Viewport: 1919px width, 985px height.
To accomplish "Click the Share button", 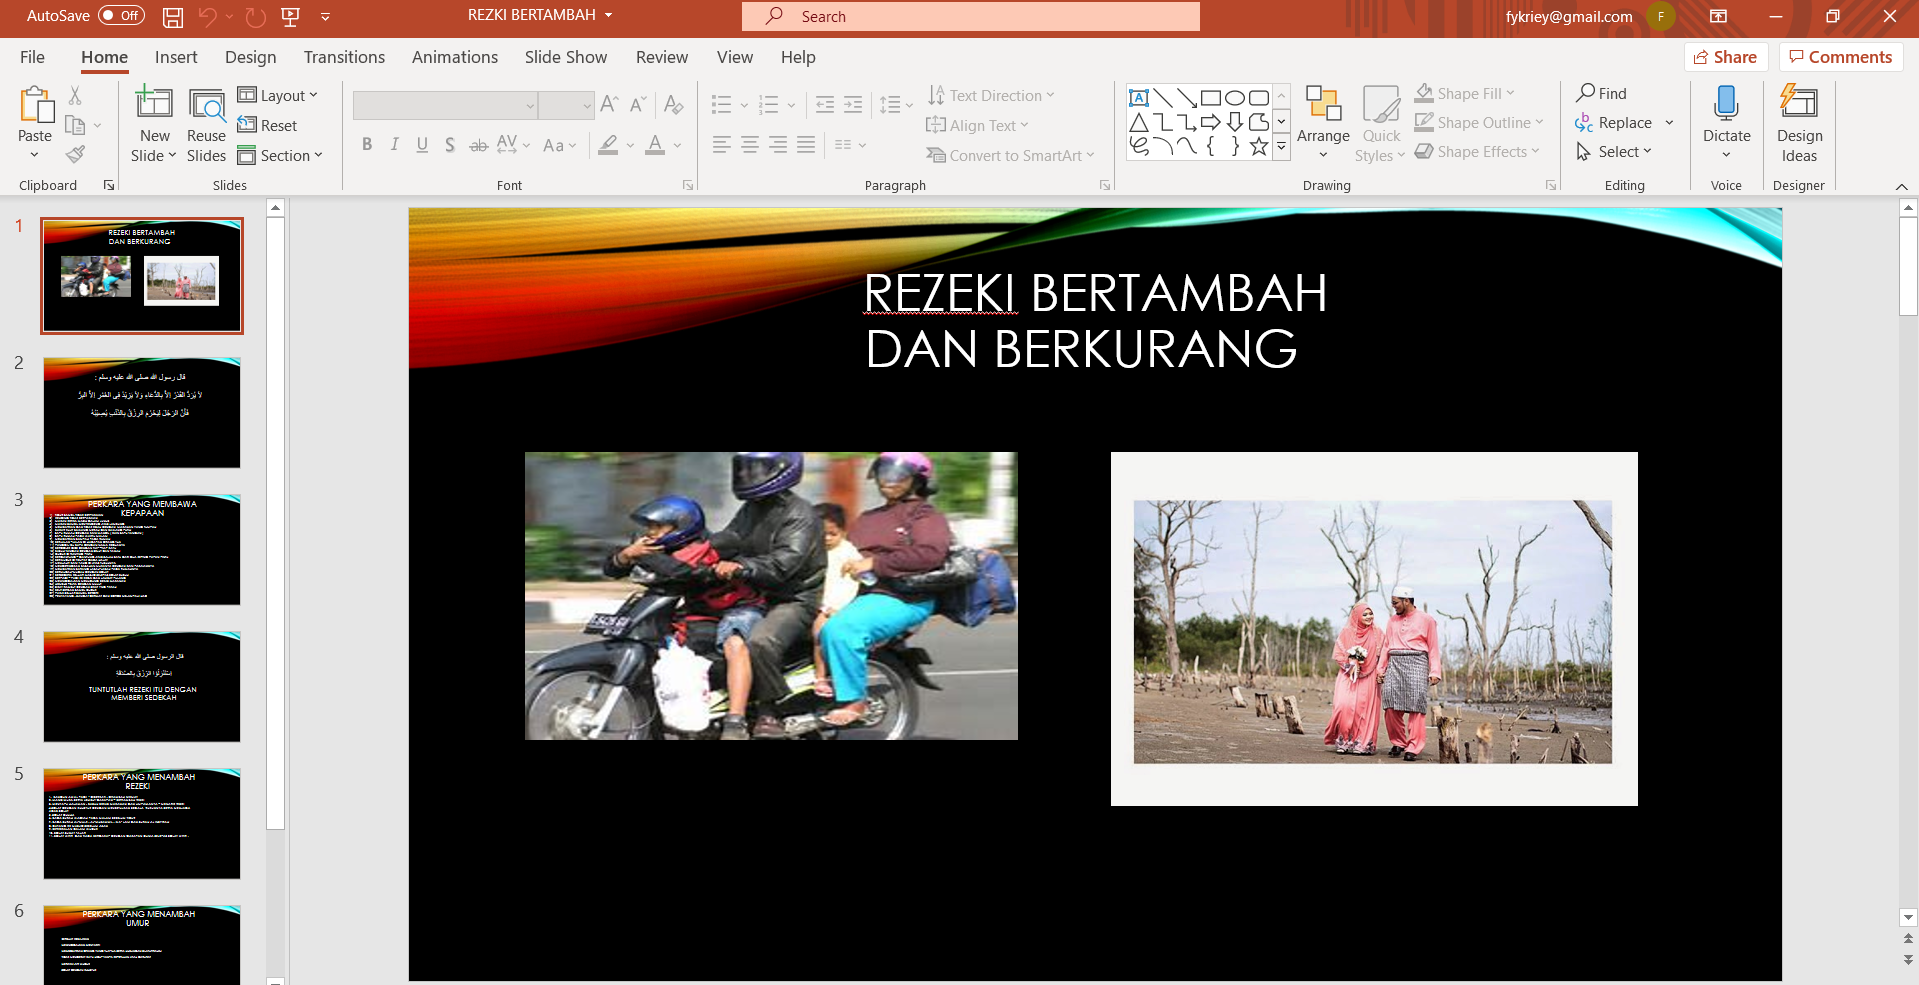I will 1725,57.
